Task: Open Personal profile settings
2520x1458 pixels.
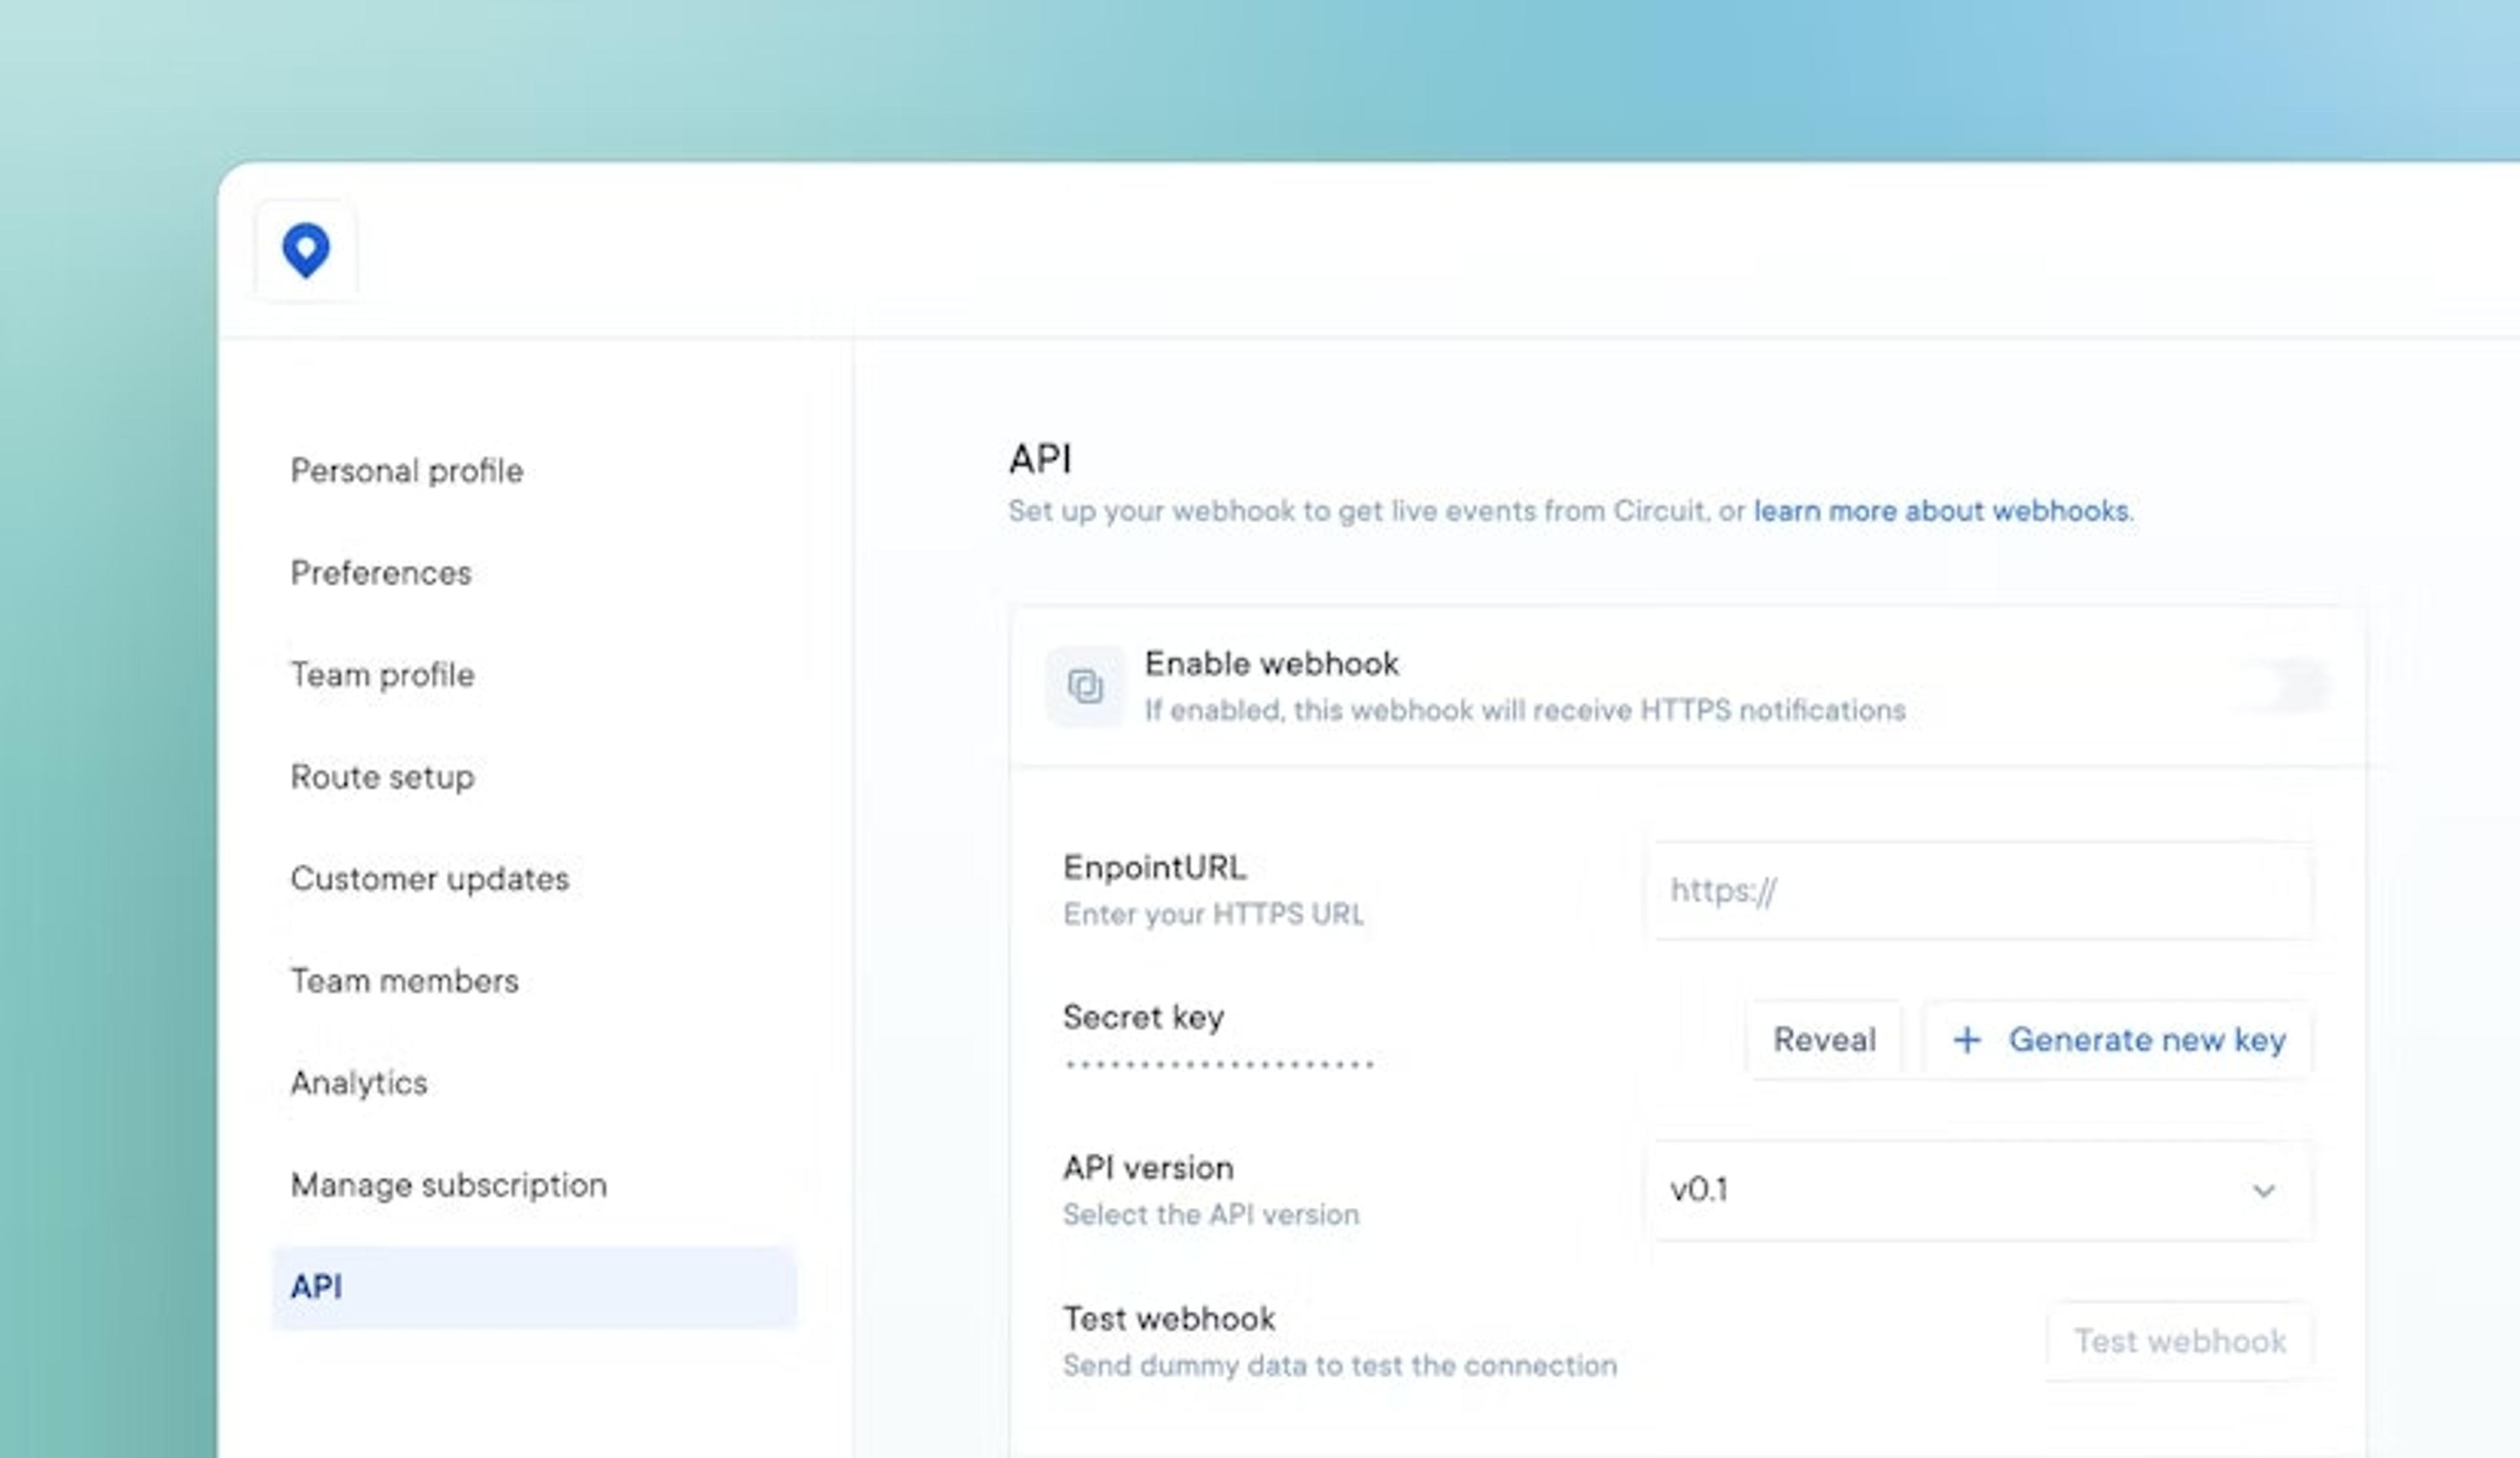Action: (x=406, y=471)
